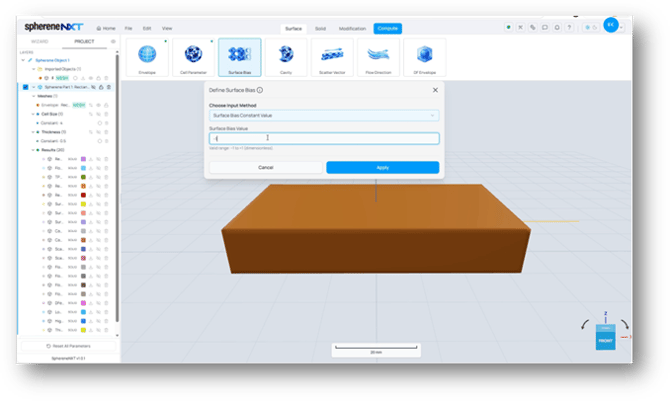This screenshot has height=401, width=670.
Task: Switch to the Solid tab
Action: click(x=320, y=29)
